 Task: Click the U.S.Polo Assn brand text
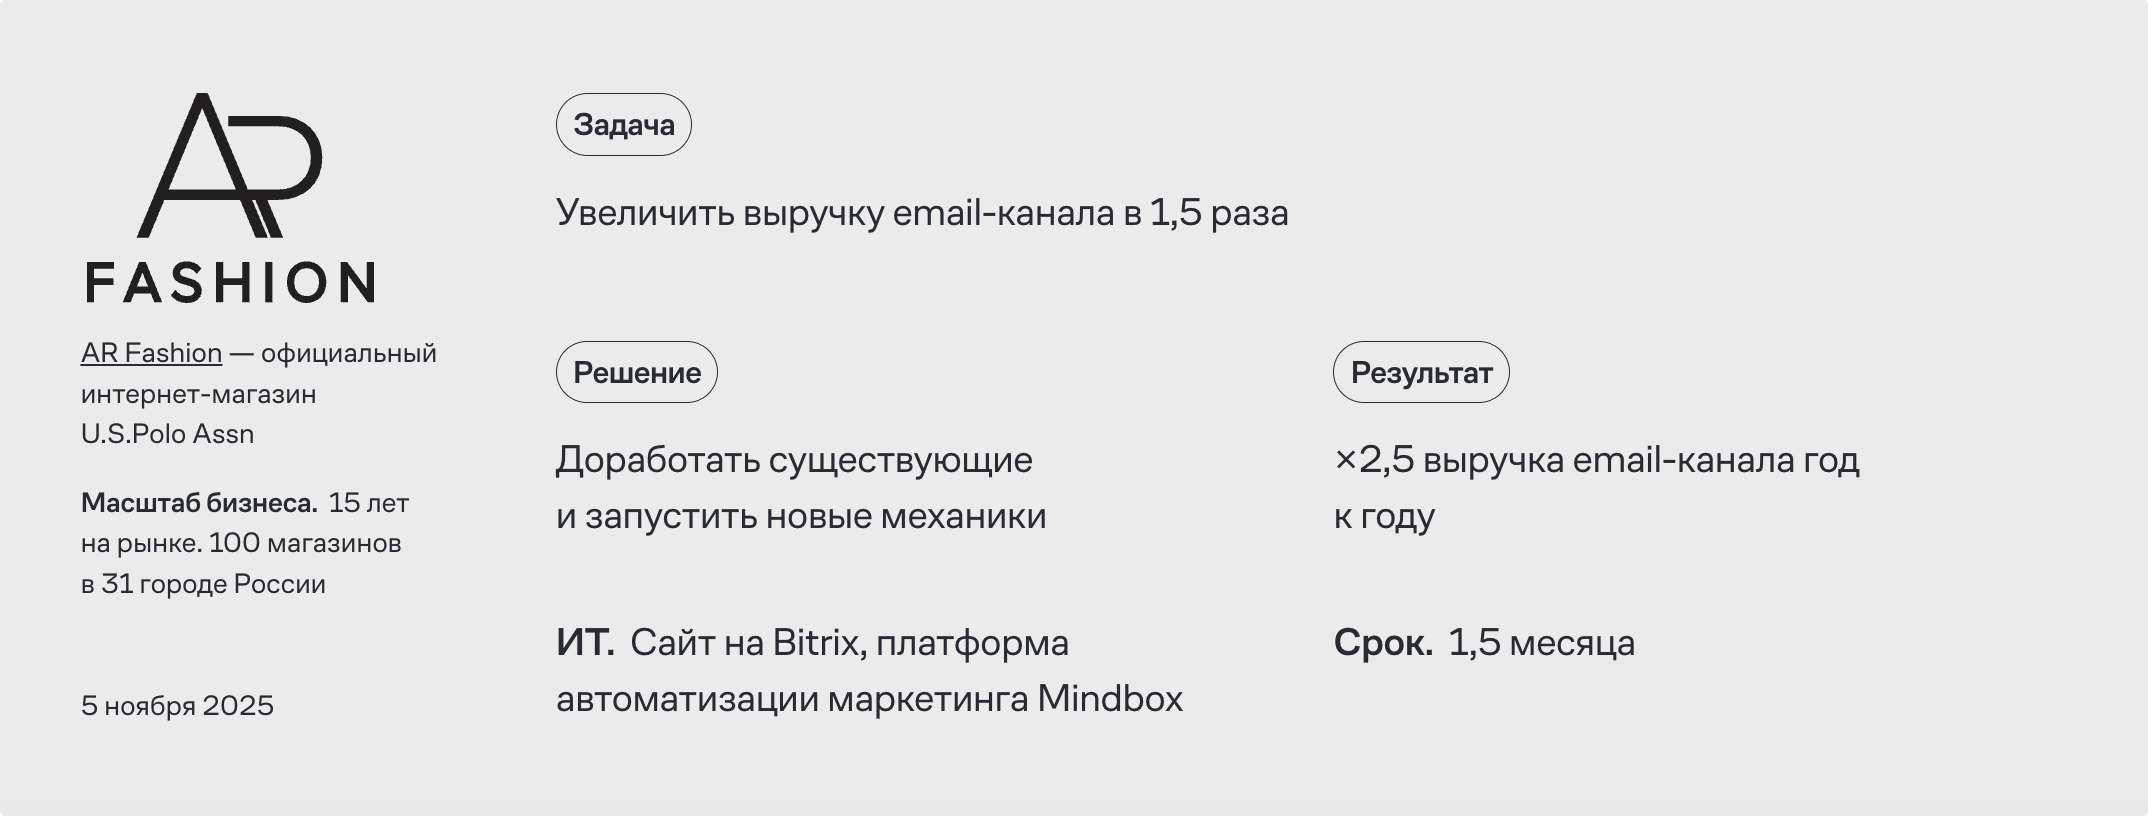coord(167,434)
